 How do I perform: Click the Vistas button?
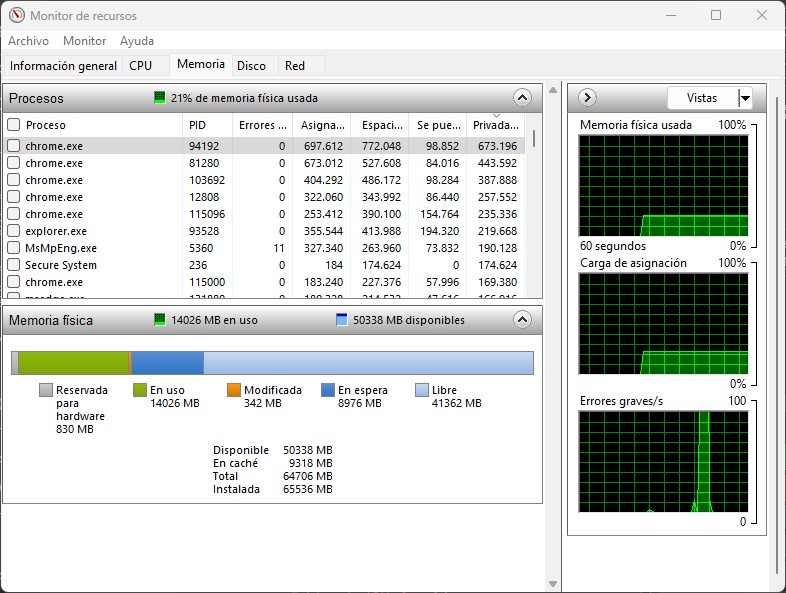703,98
